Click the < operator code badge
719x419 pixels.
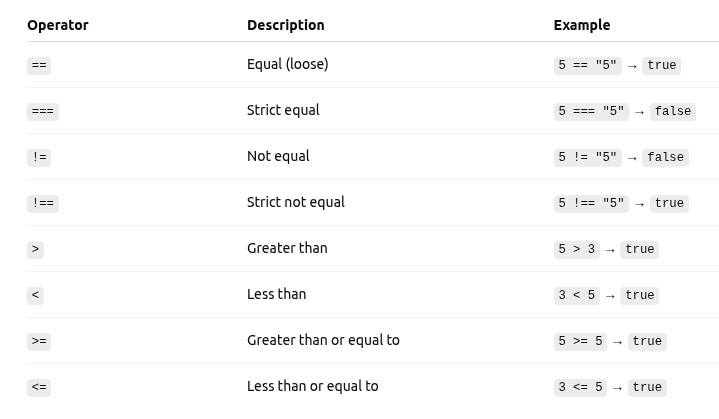pos(35,296)
